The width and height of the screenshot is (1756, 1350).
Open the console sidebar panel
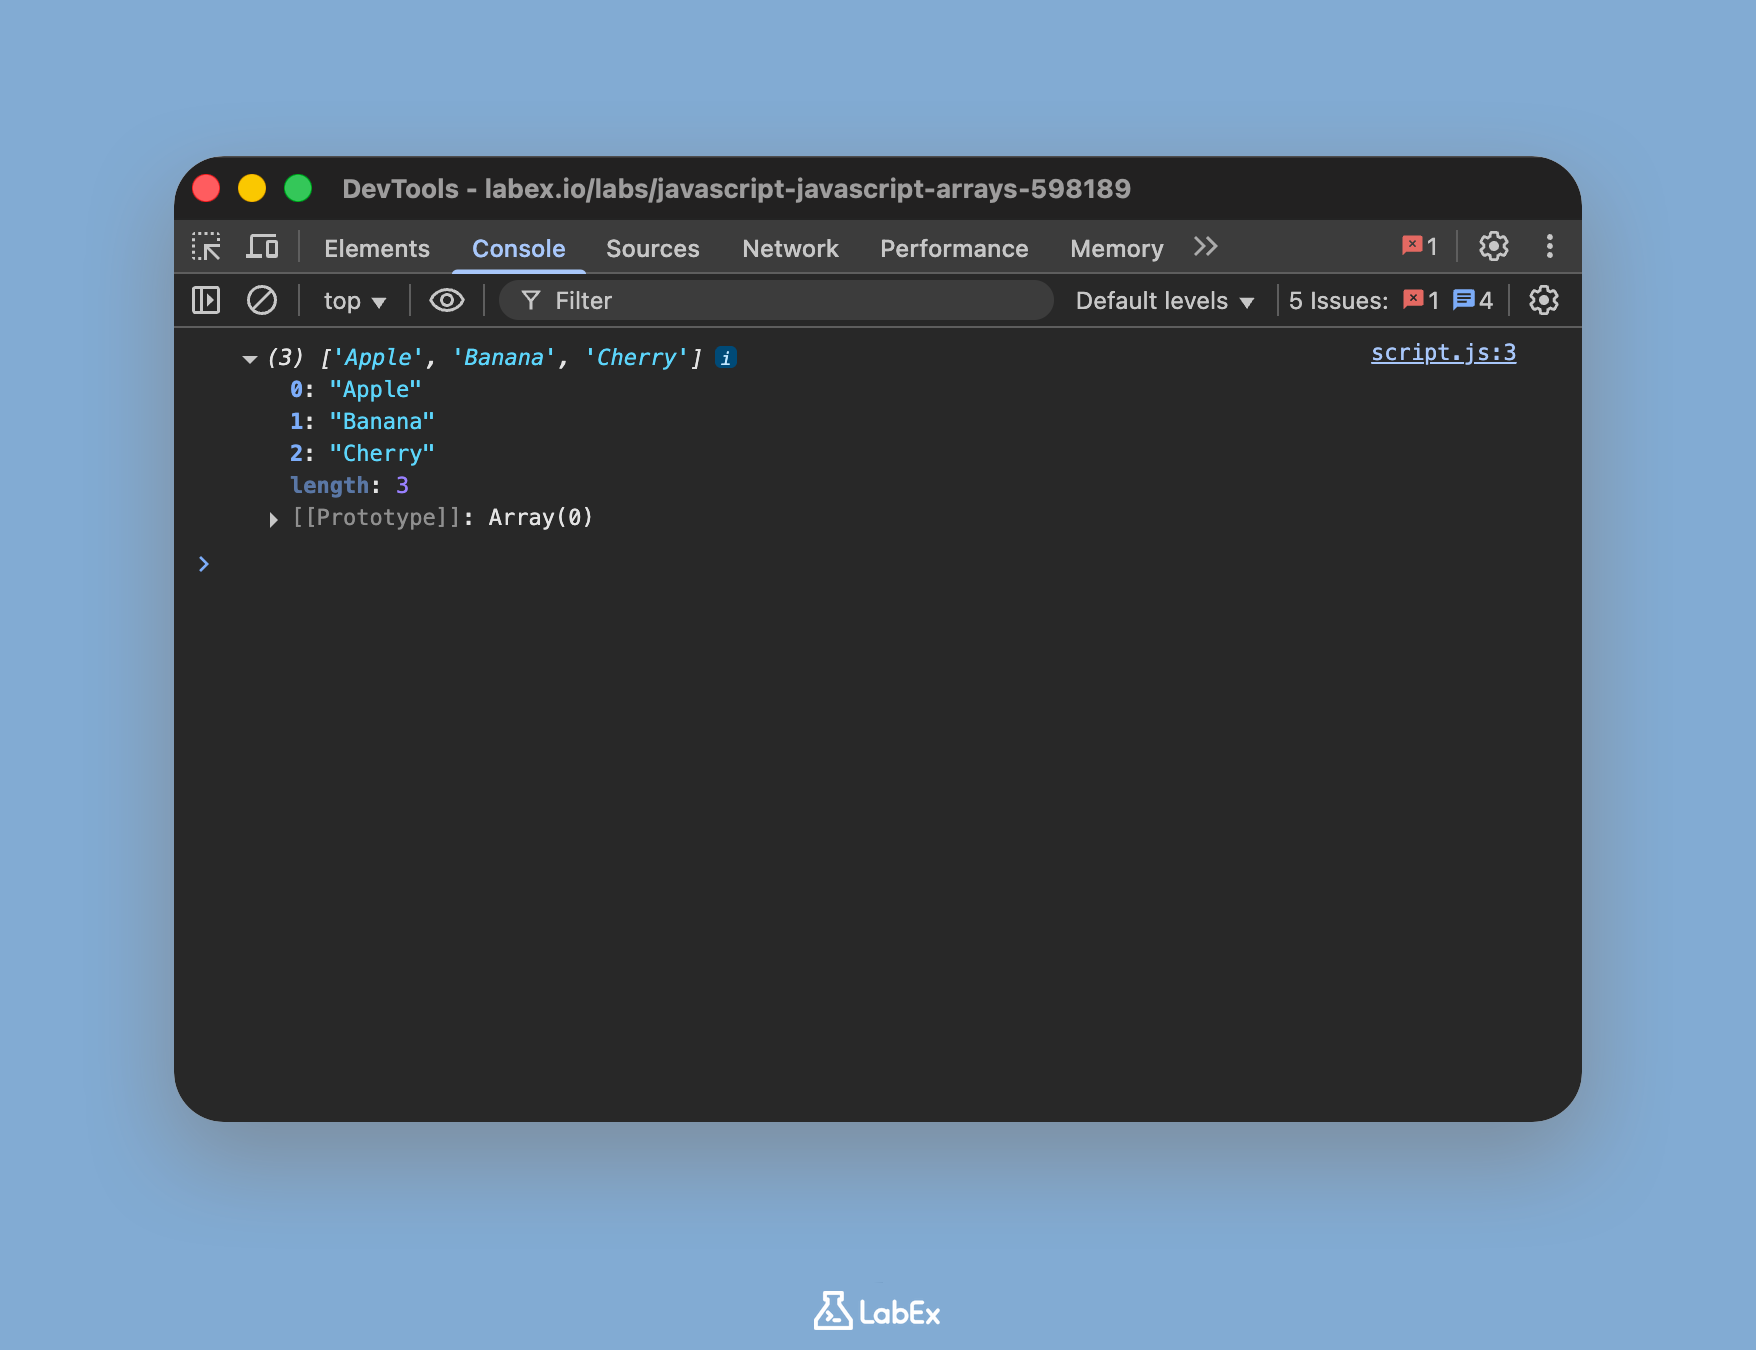205,300
